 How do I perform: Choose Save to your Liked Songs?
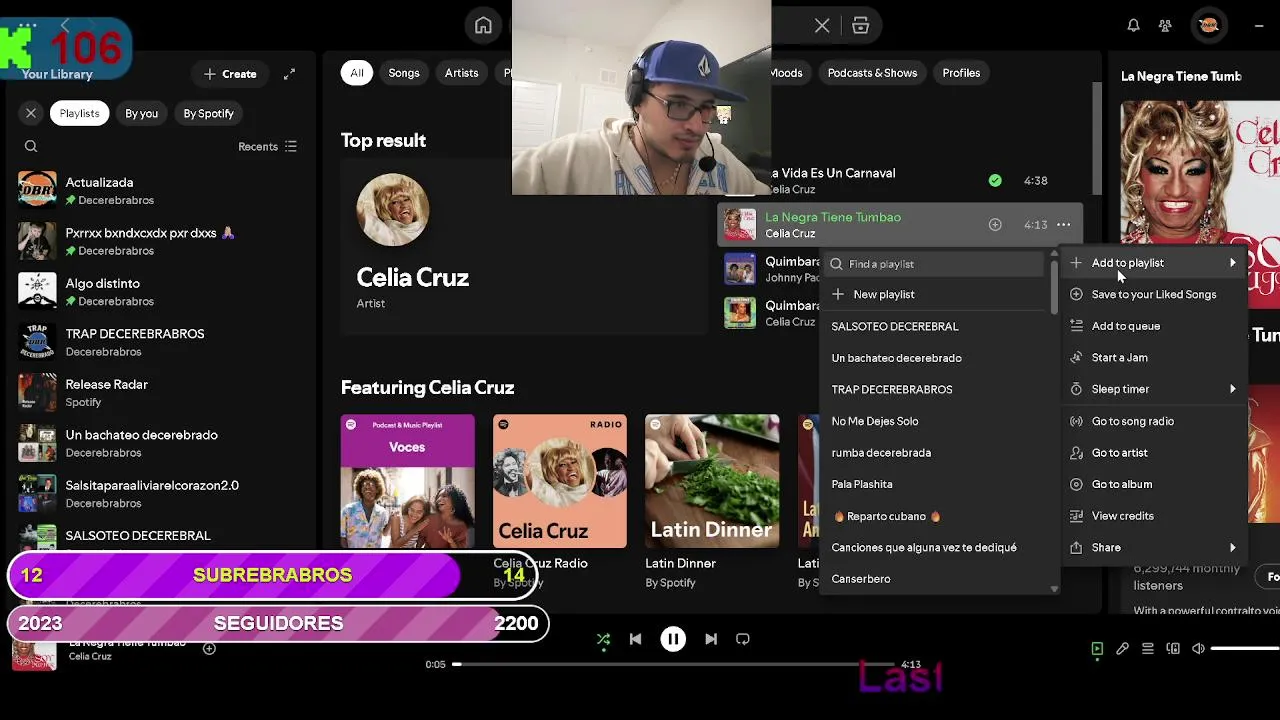tap(1154, 295)
